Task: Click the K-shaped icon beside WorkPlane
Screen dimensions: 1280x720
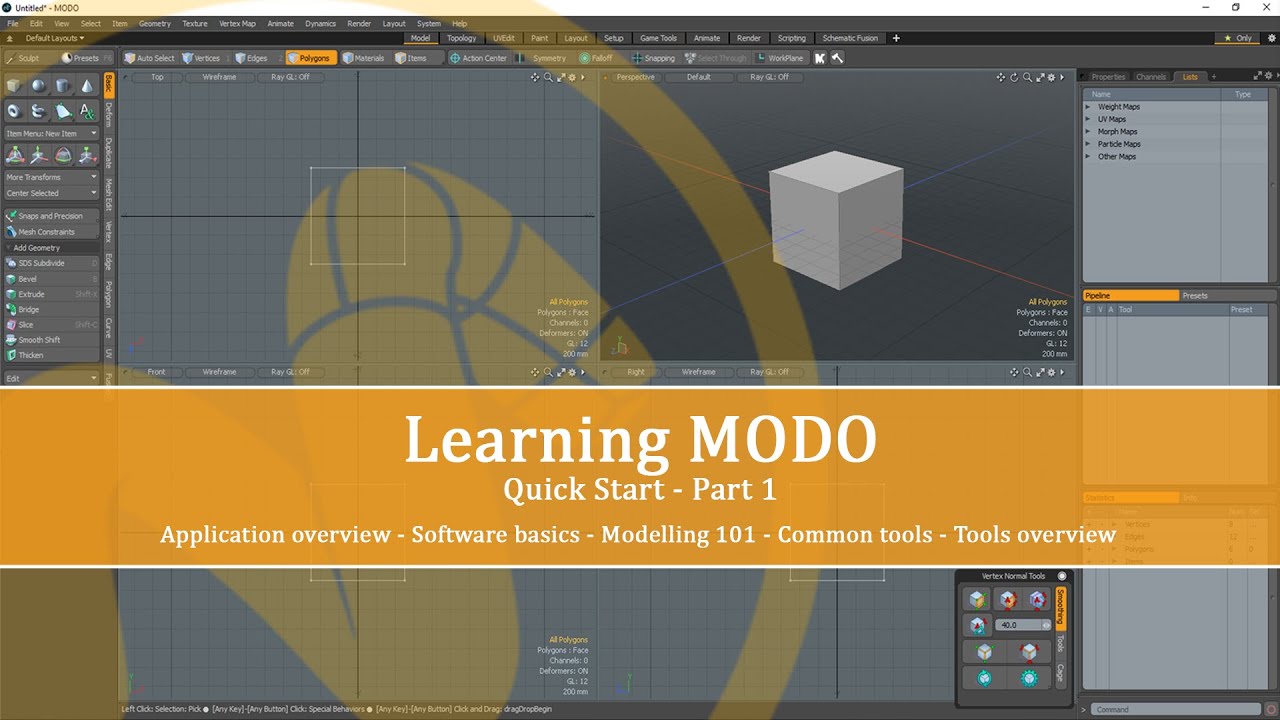Action: pyautogui.click(x=820, y=58)
